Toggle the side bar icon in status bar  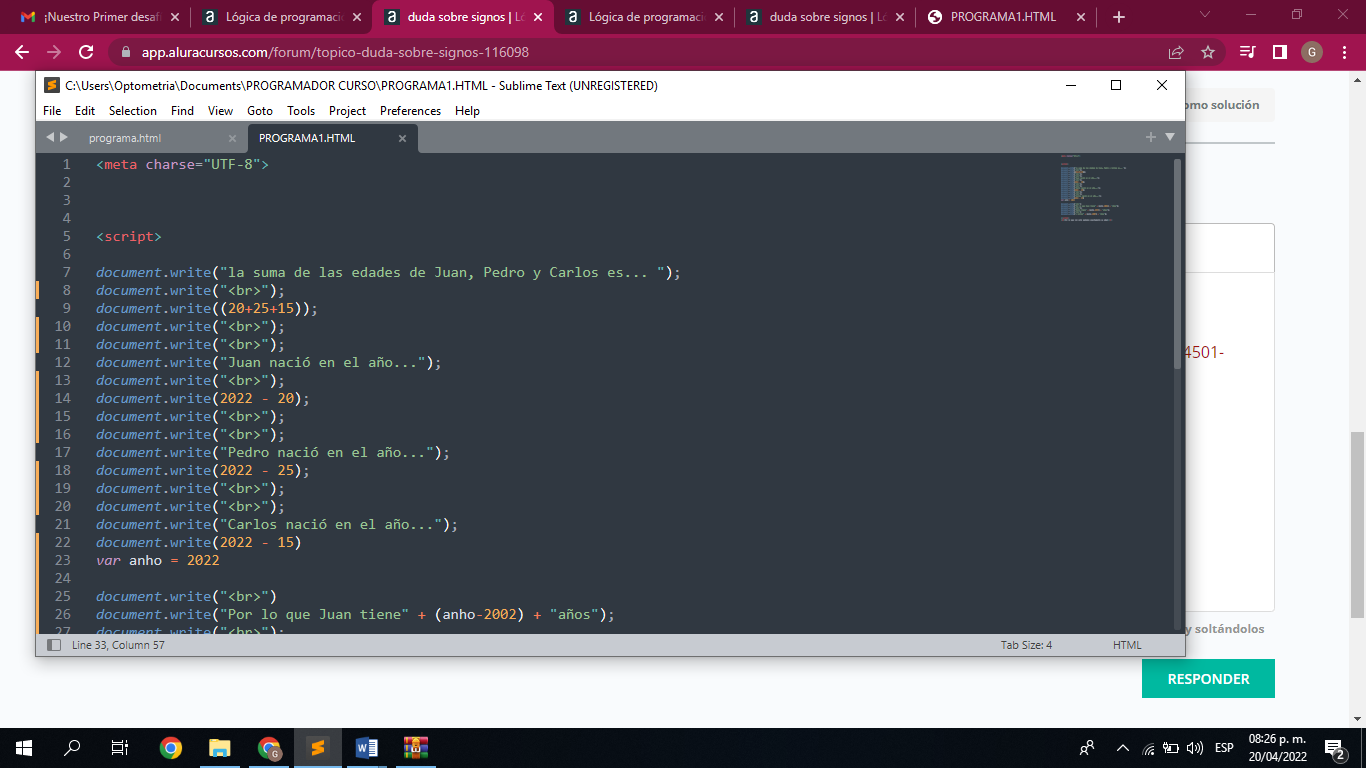pyautogui.click(x=54, y=645)
